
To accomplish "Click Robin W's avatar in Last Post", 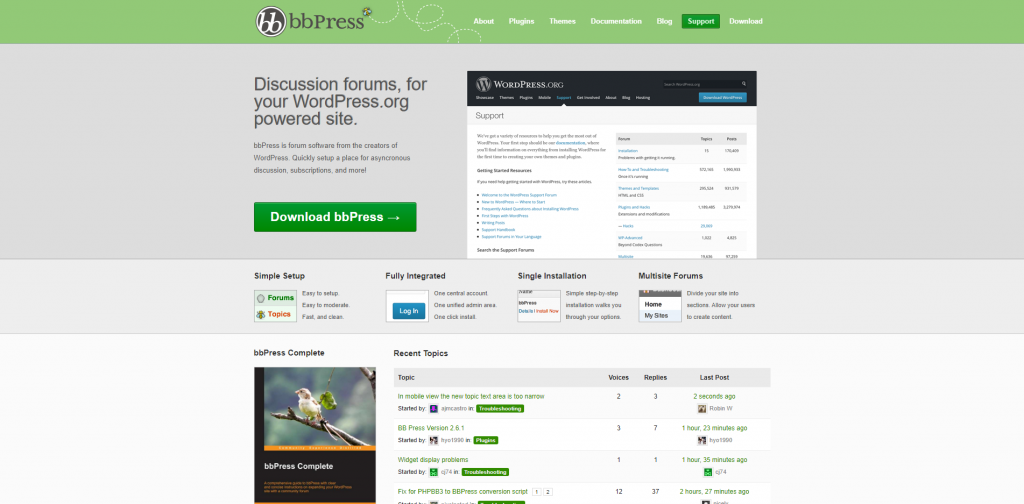I will (x=702, y=409).
